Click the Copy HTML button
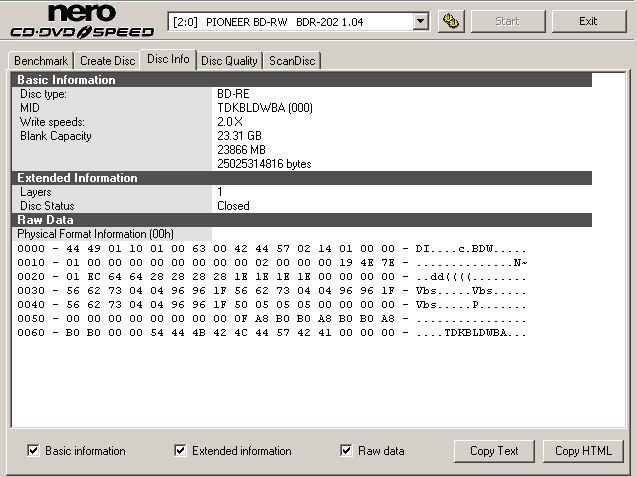 point(583,451)
